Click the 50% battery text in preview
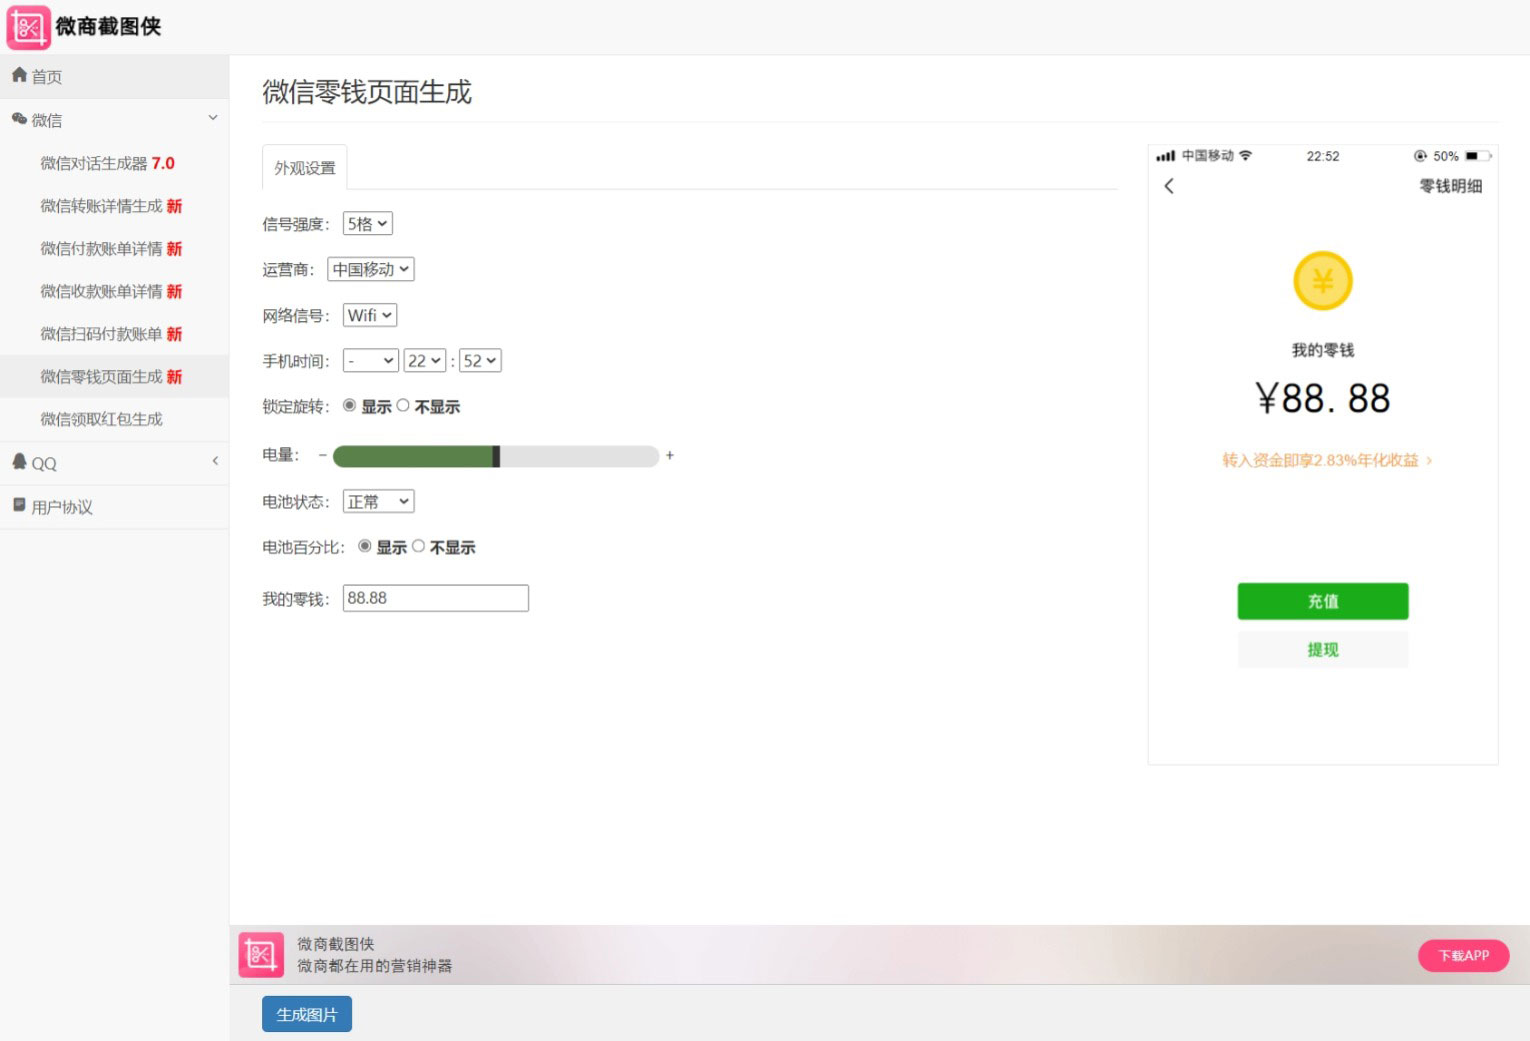 pos(1445,156)
